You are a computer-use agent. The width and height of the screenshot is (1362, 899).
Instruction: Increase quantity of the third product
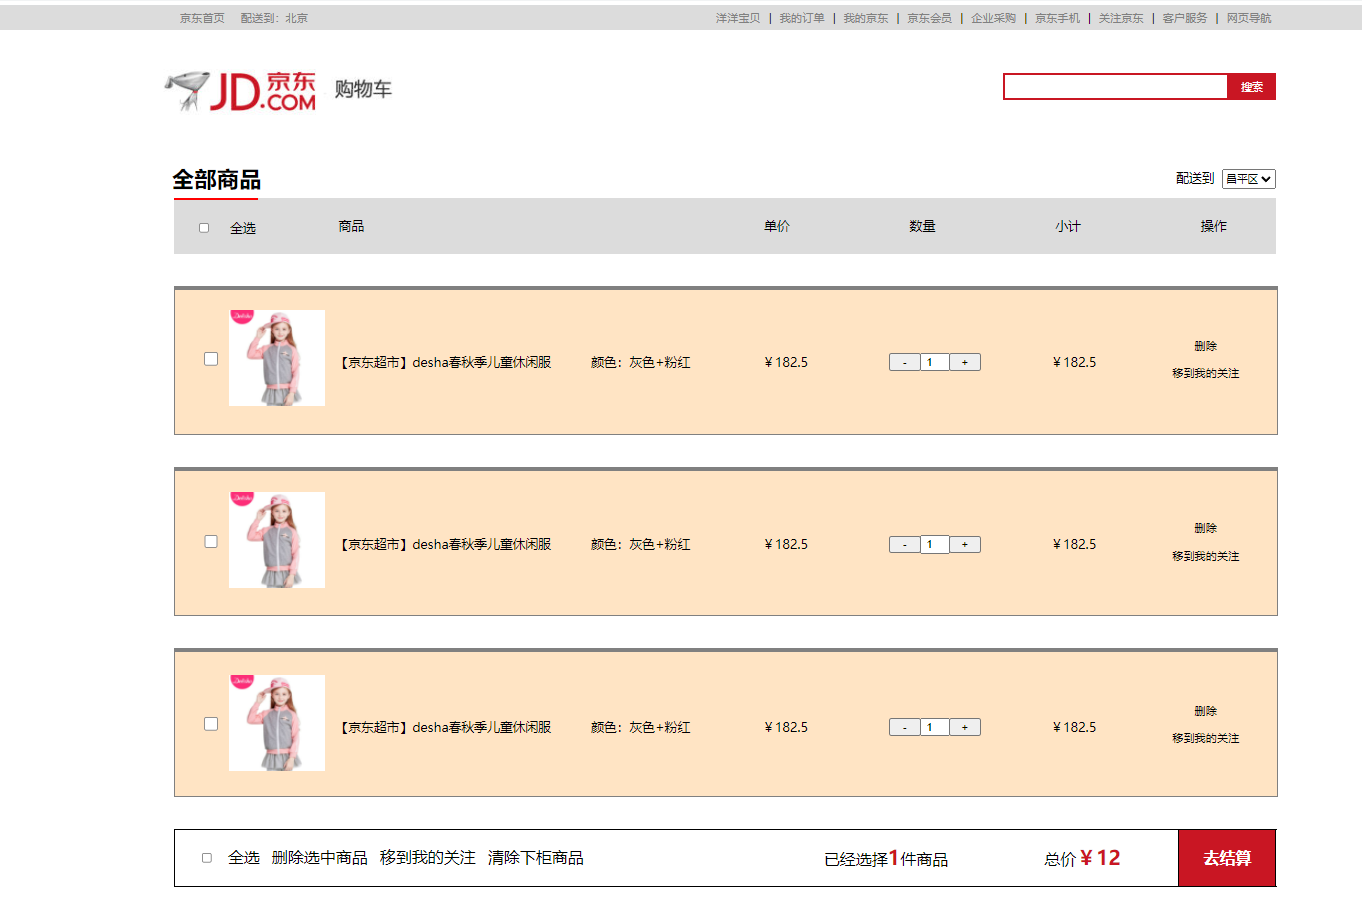(965, 728)
